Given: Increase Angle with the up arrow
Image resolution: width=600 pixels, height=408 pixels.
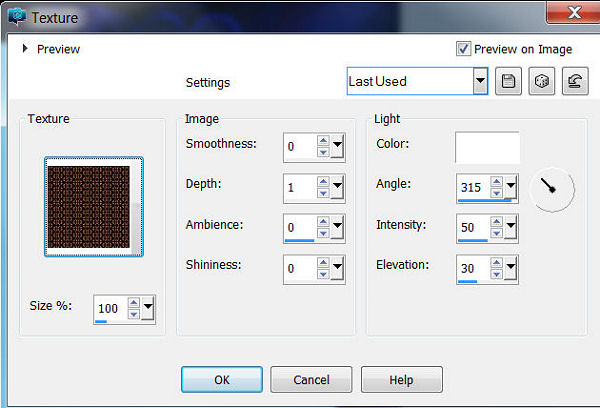Looking at the screenshot, I should tap(497, 181).
